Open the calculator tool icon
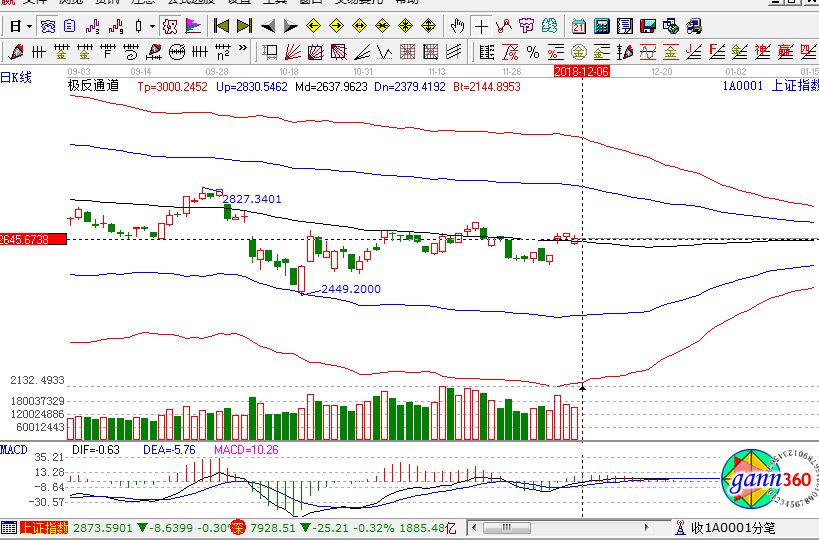 coord(603,26)
